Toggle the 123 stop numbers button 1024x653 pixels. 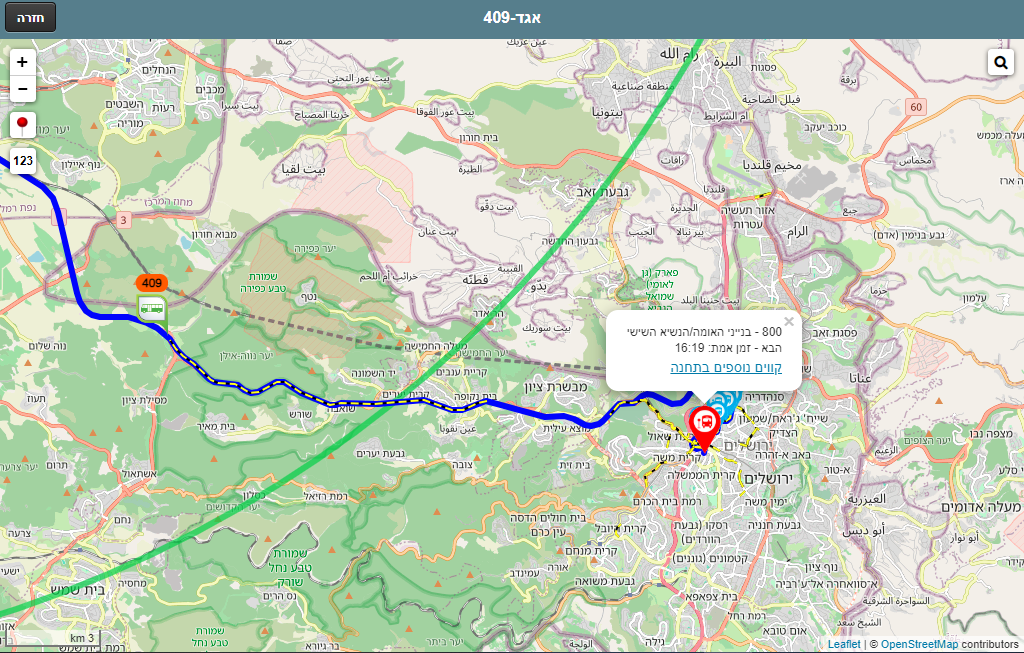click(x=22, y=161)
